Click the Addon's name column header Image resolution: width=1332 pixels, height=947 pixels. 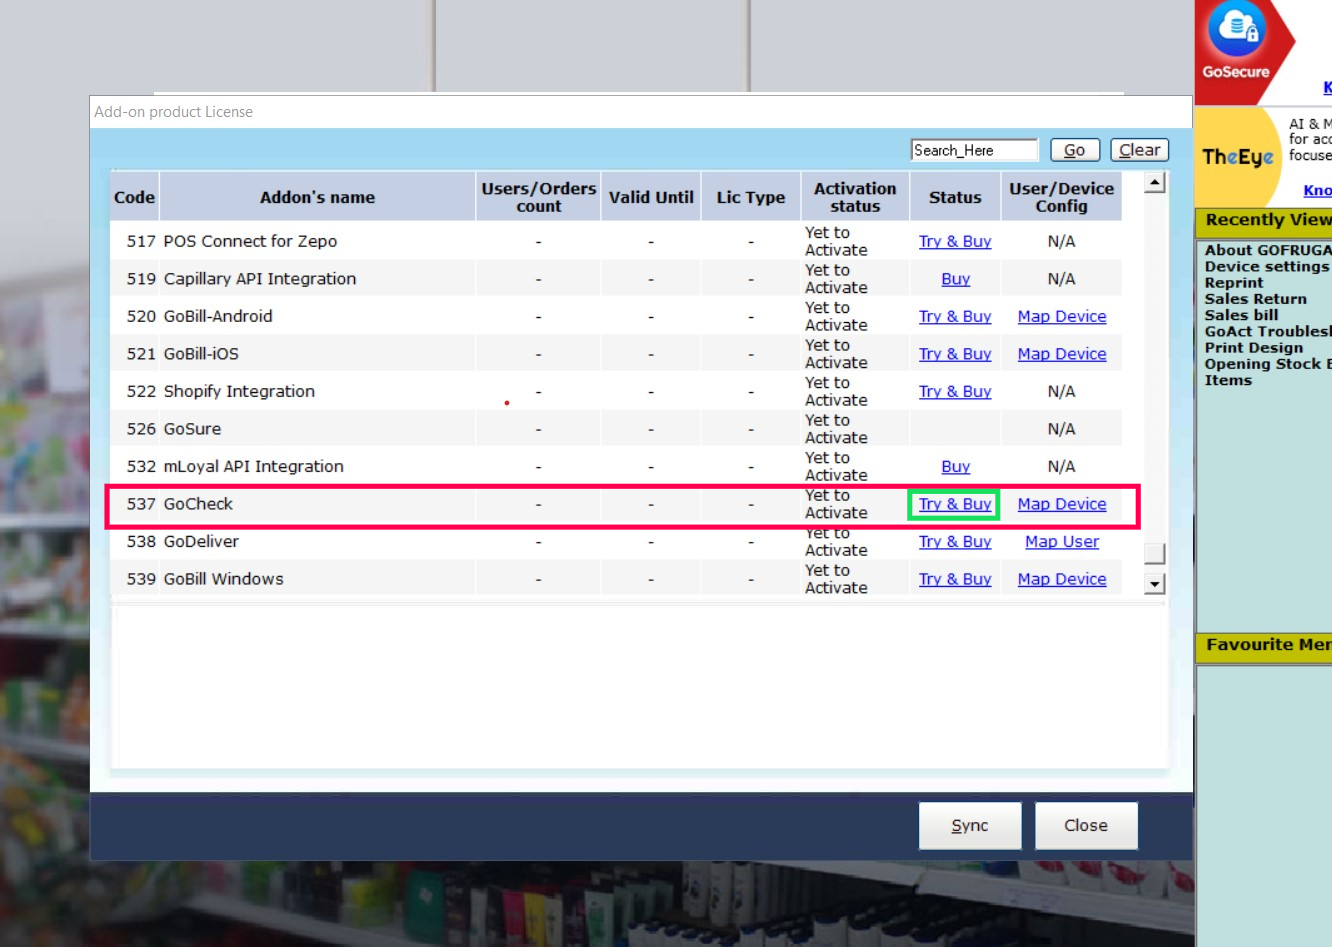coord(317,198)
